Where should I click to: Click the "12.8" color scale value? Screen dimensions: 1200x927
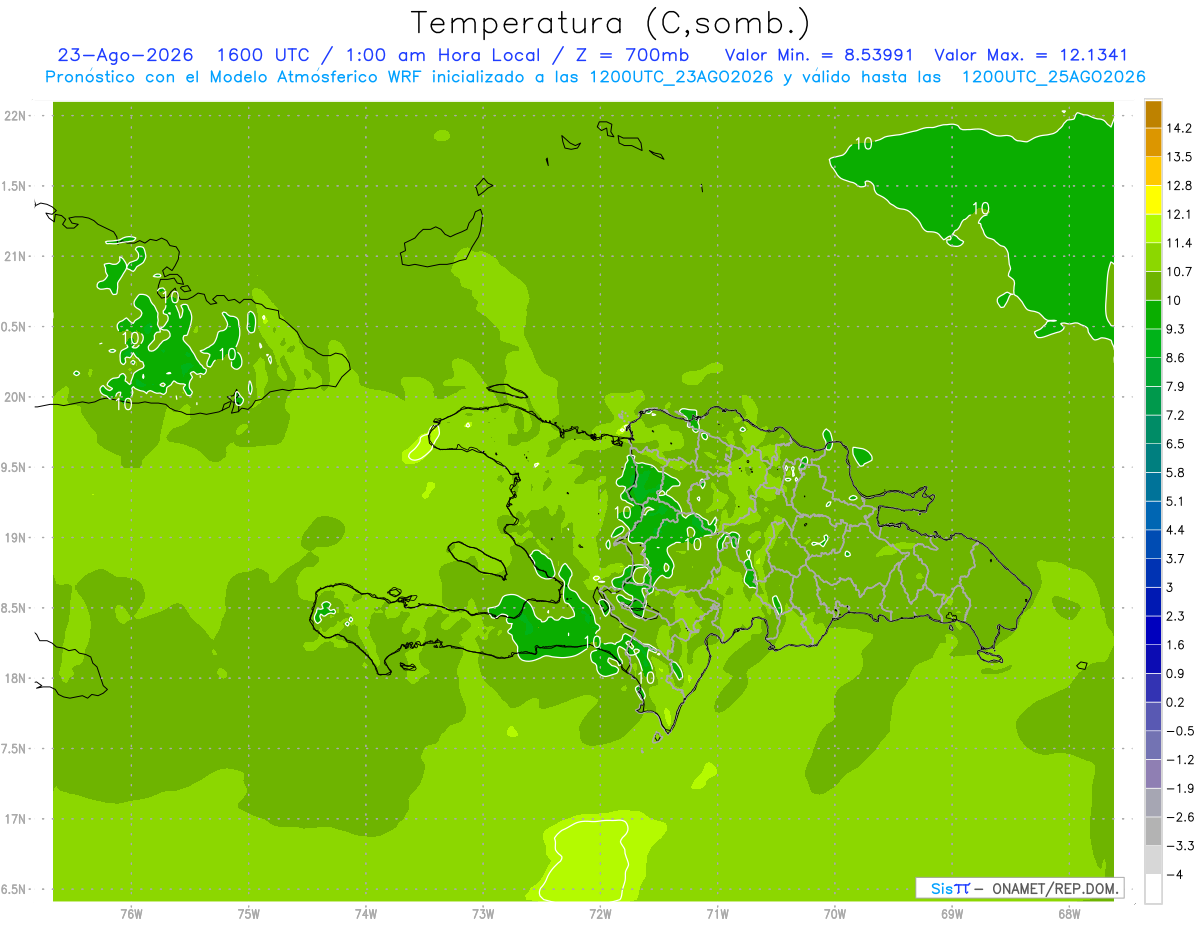click(x=1179, y=186)
